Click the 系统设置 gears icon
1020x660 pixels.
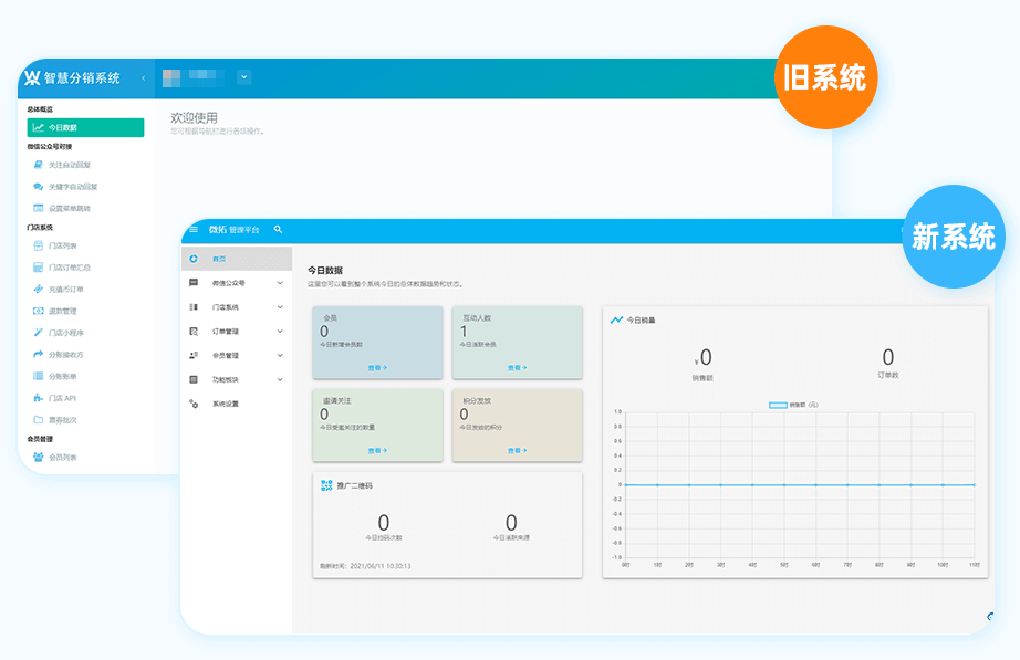pos(193,404)
